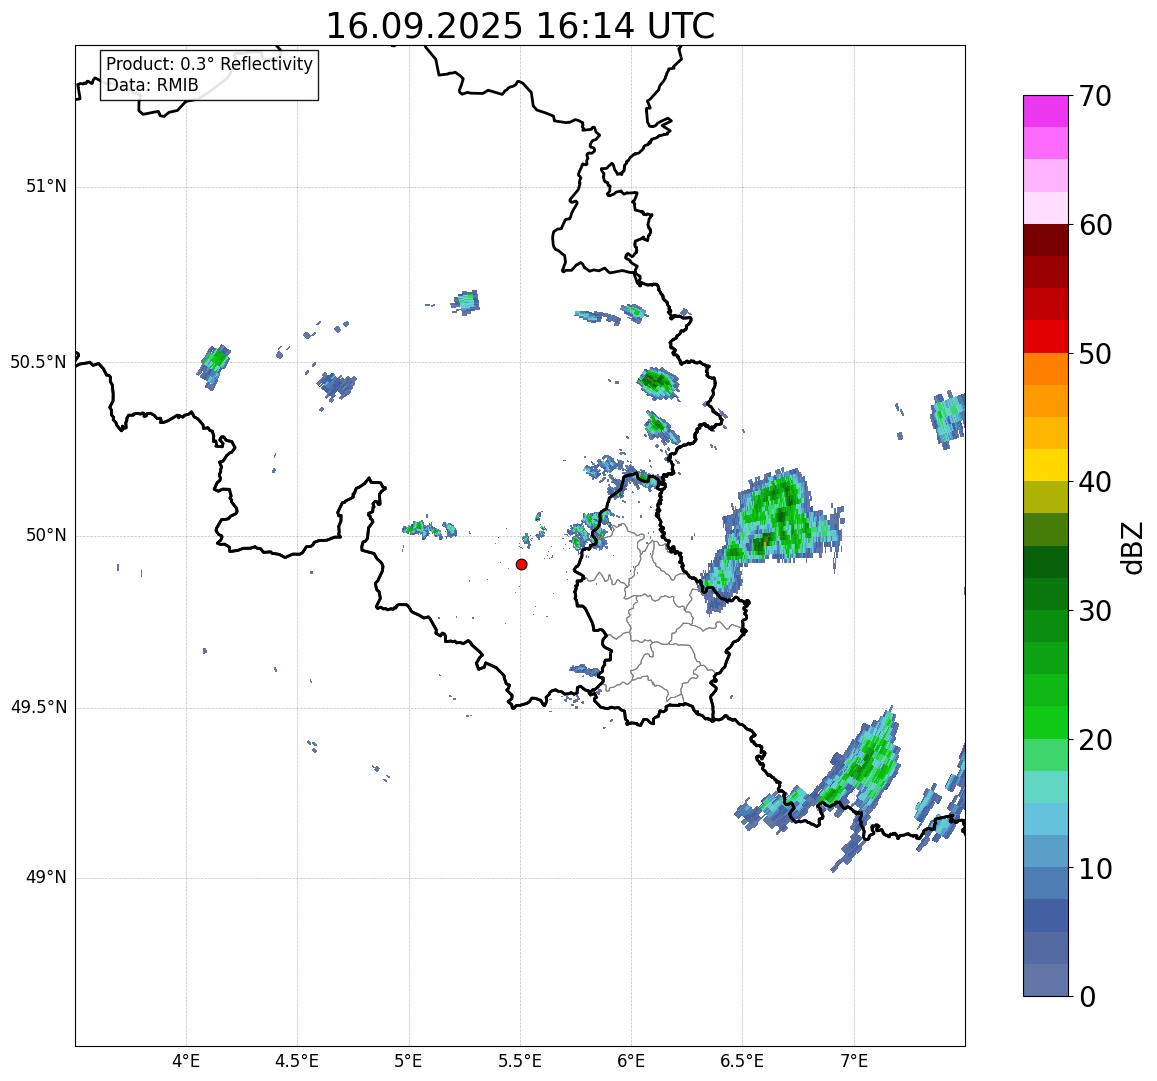
Task: Click the '5°E' longitude label
Action: coord(408,1062)
